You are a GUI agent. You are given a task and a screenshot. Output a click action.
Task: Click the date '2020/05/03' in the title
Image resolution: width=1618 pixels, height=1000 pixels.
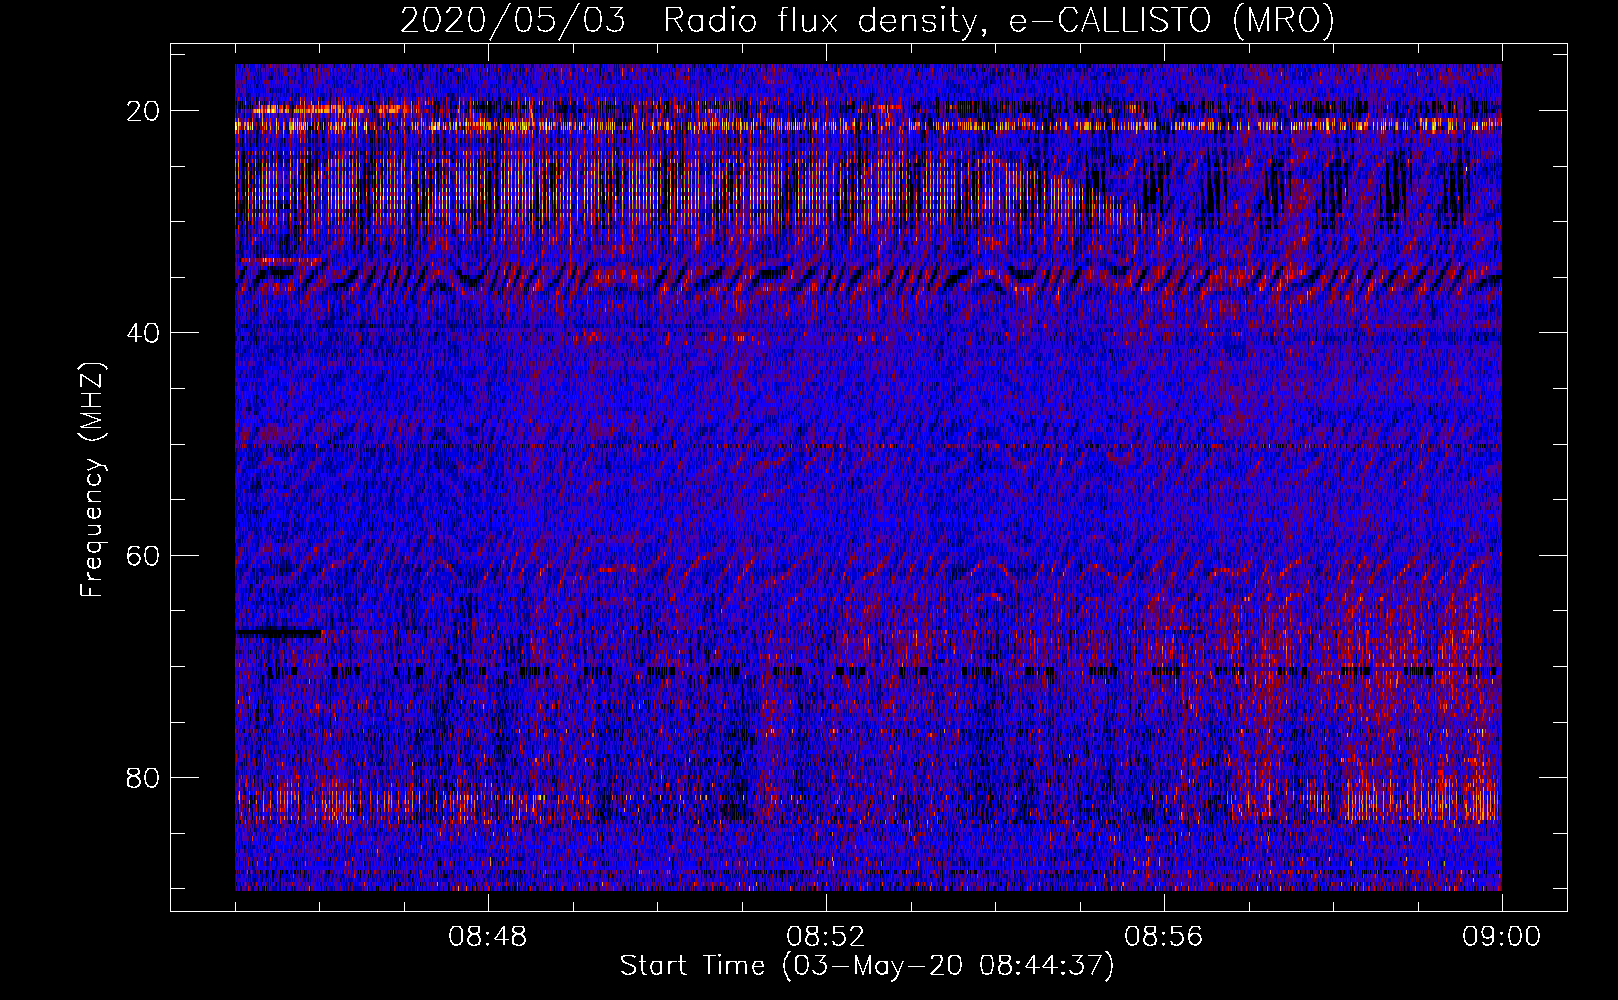pos(513,21)
